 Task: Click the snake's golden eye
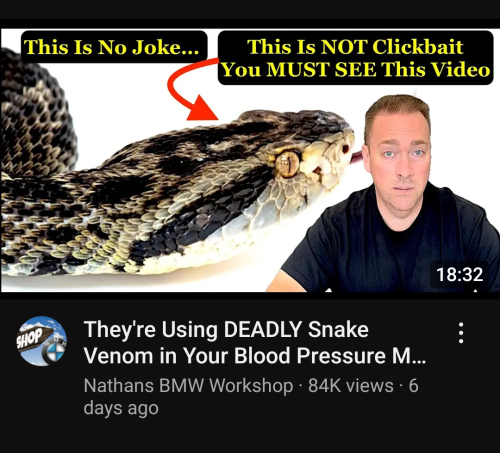tap(287, 164)
